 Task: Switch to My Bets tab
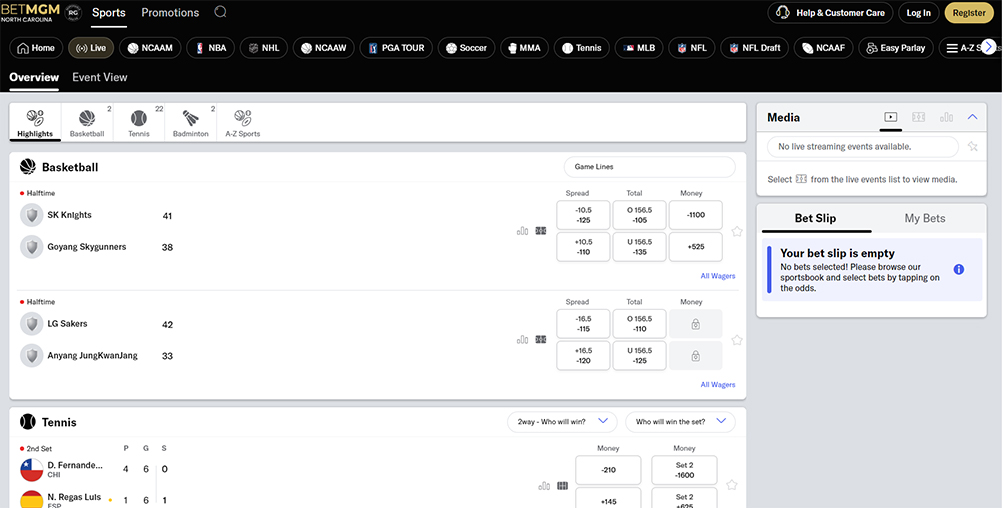pyautogui.click(x=925, y=218)
